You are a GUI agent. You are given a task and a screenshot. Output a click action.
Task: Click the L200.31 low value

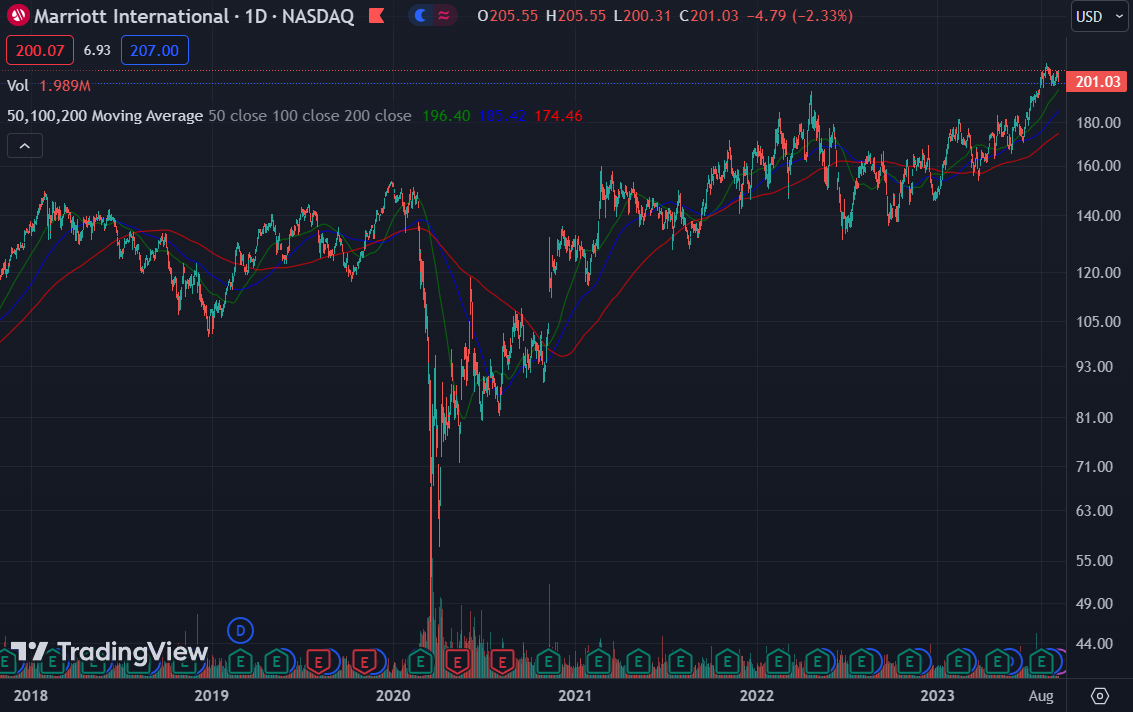[642, 16]
